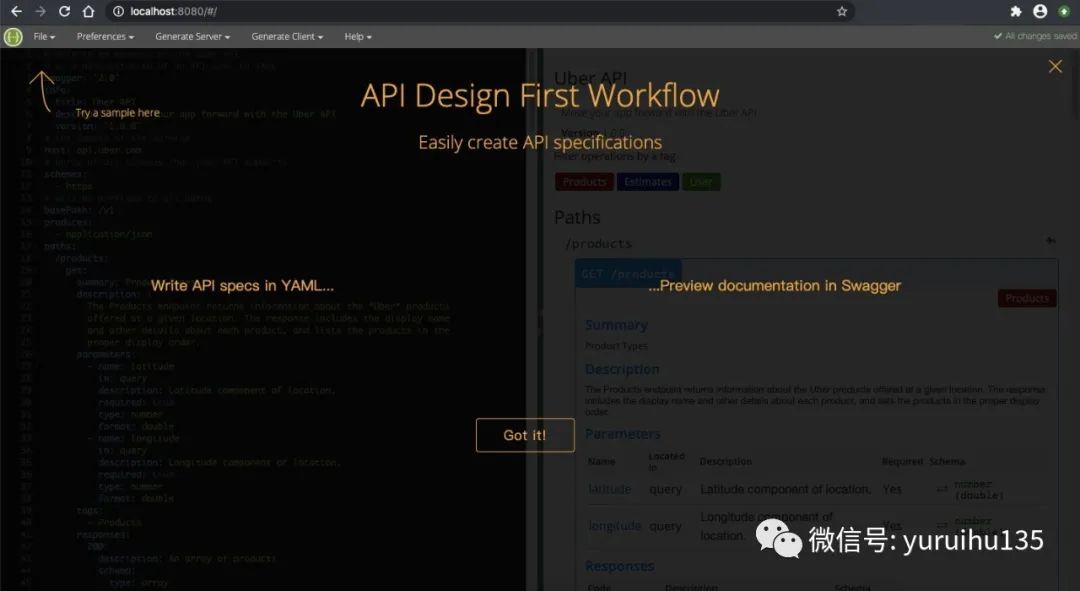Click the GET /products operation header
The height and width of the screenshot is (591, 1080).
[x=627, y=273]
